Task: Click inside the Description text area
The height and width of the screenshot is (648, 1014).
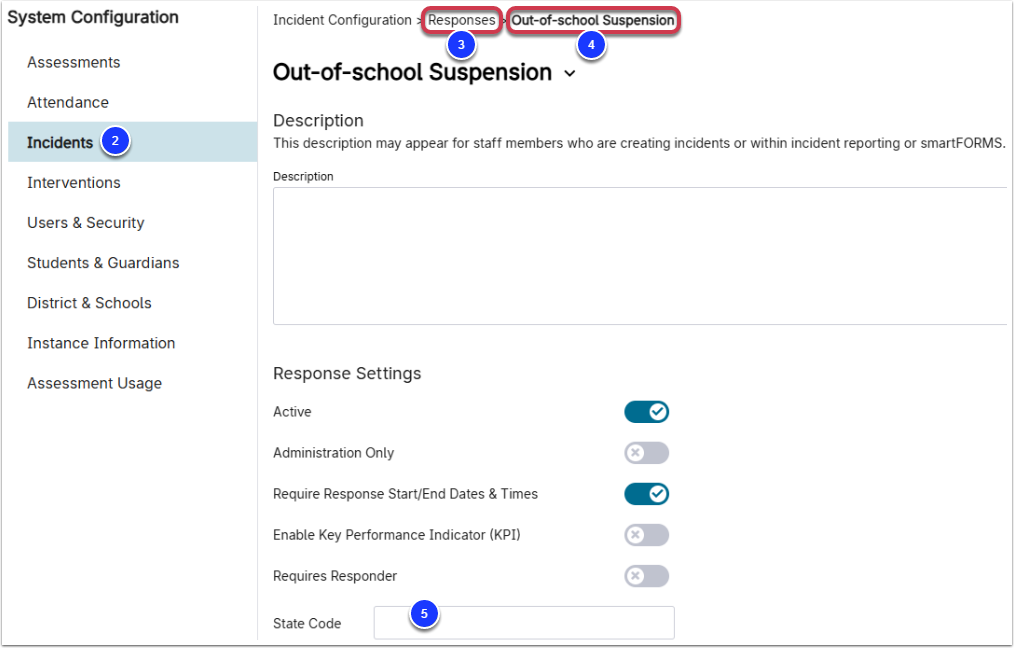Action: point(640,256)
